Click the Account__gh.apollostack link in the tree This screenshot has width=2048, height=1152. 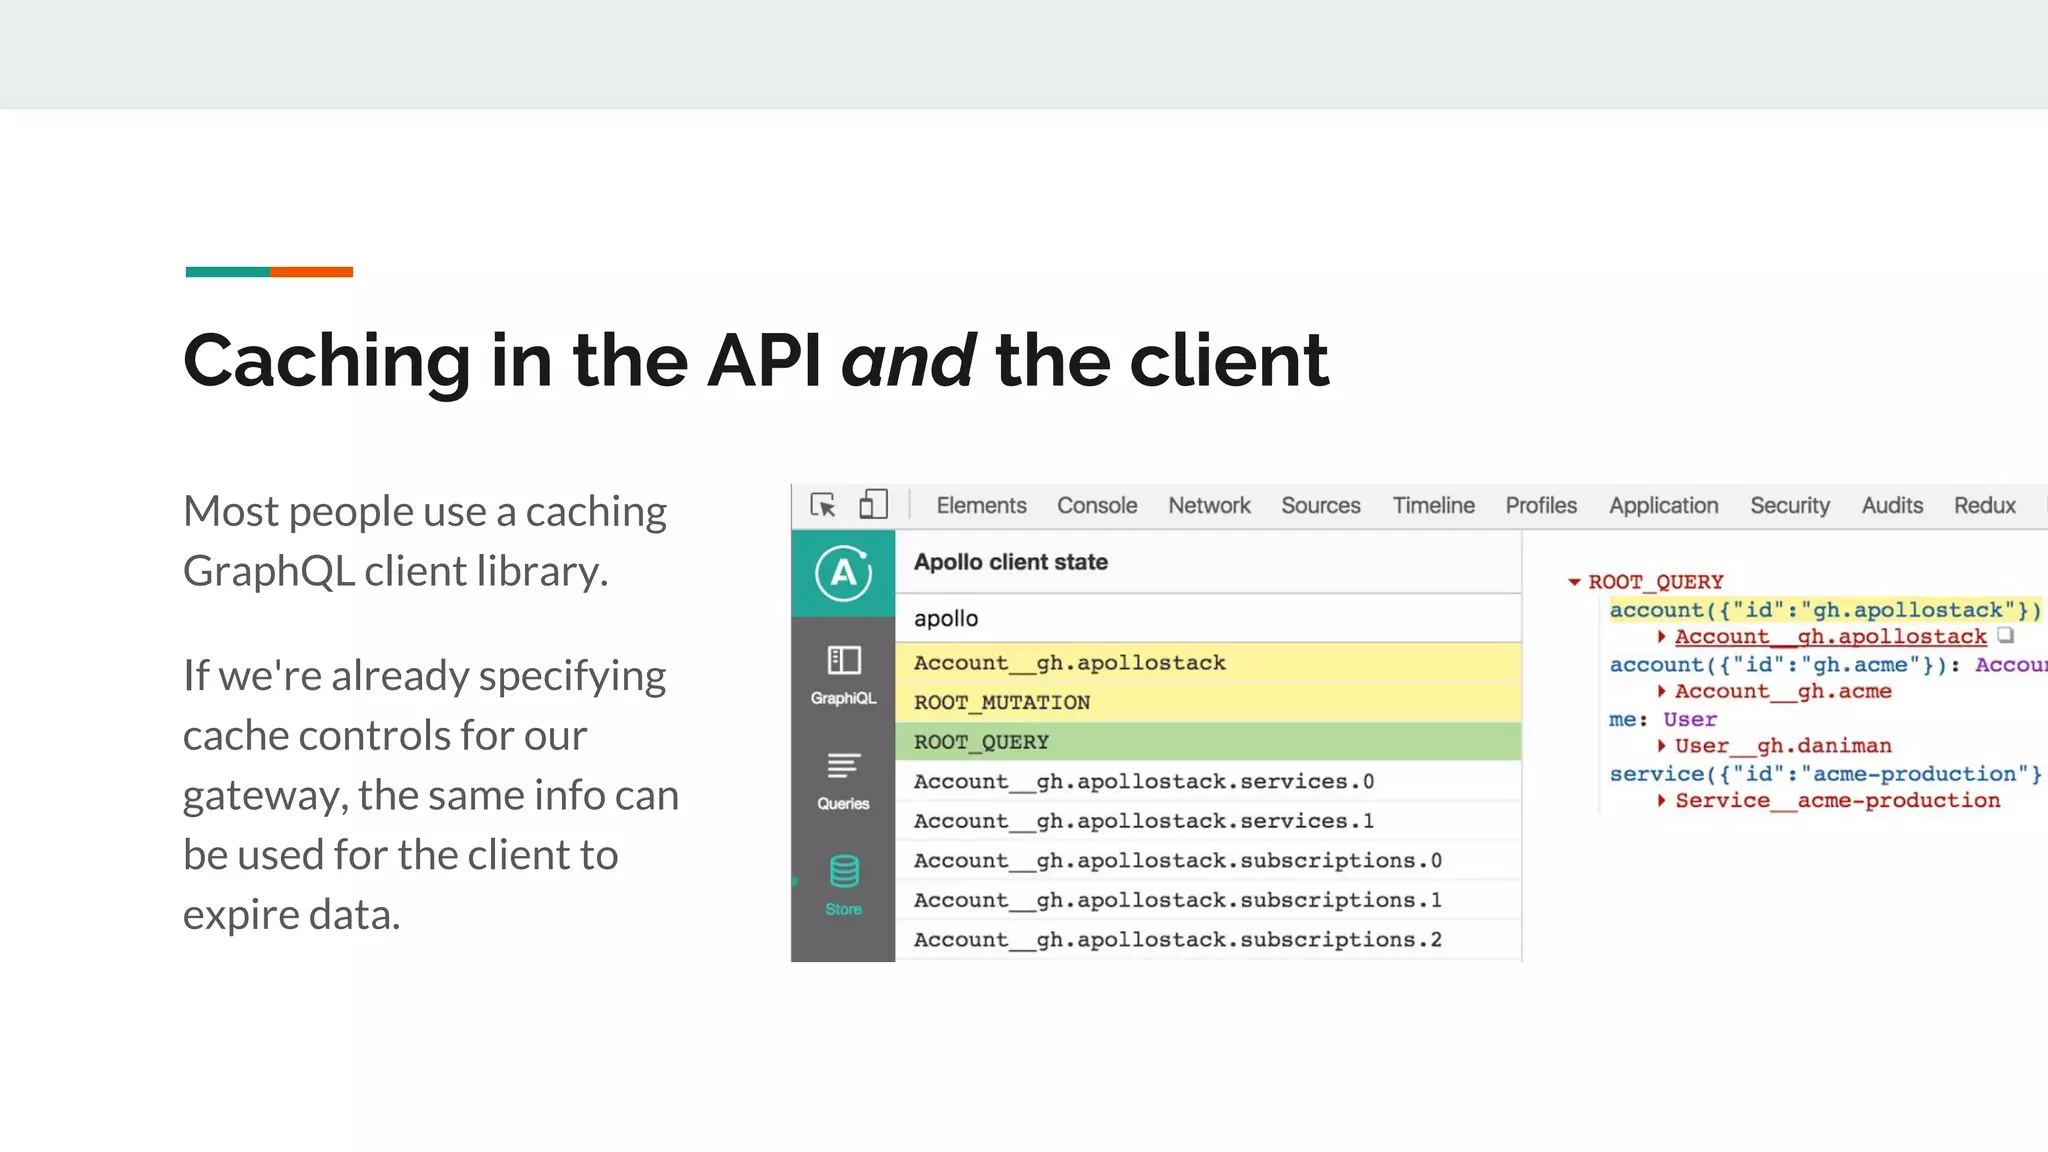tap(1830, 637)
